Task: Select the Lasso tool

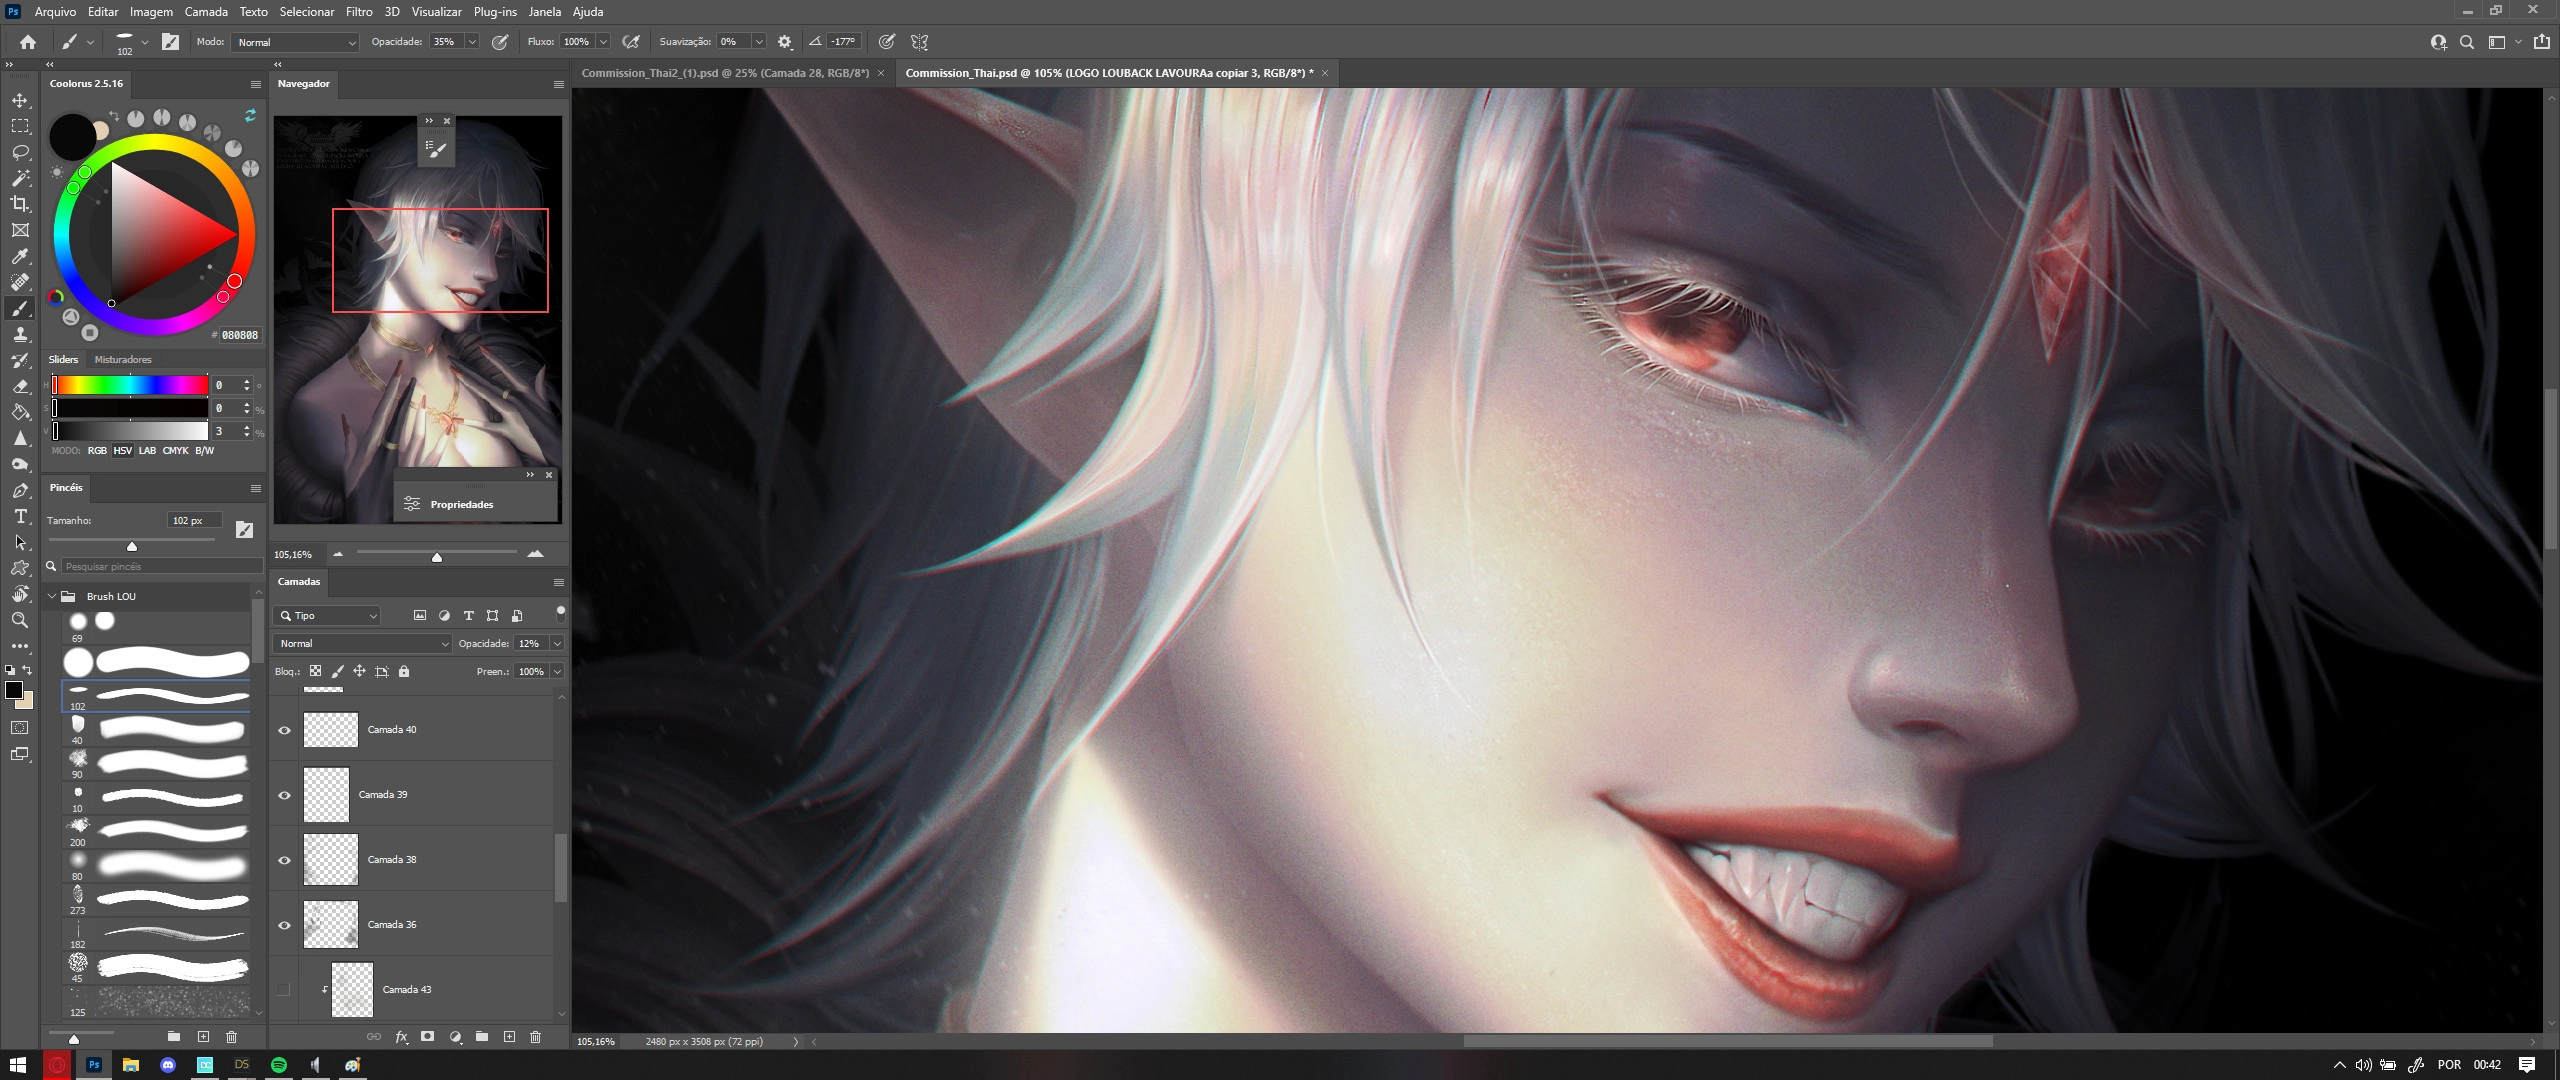Action: (20, 152)
